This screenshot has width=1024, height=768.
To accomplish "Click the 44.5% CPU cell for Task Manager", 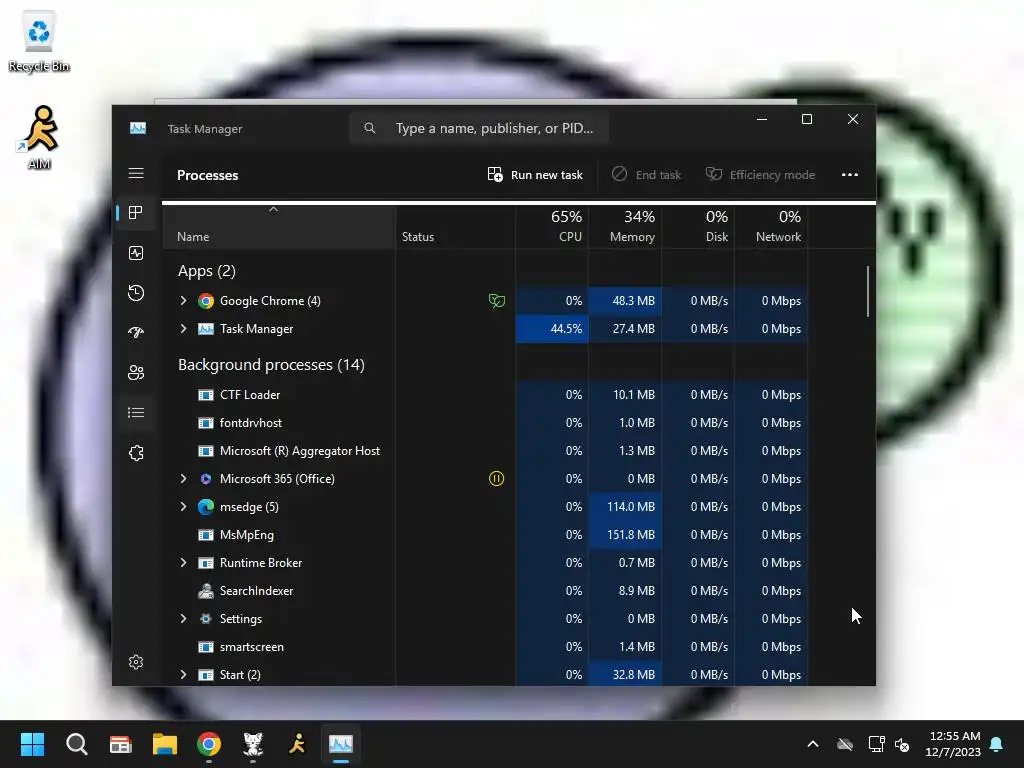I will (x=552, y=328).
